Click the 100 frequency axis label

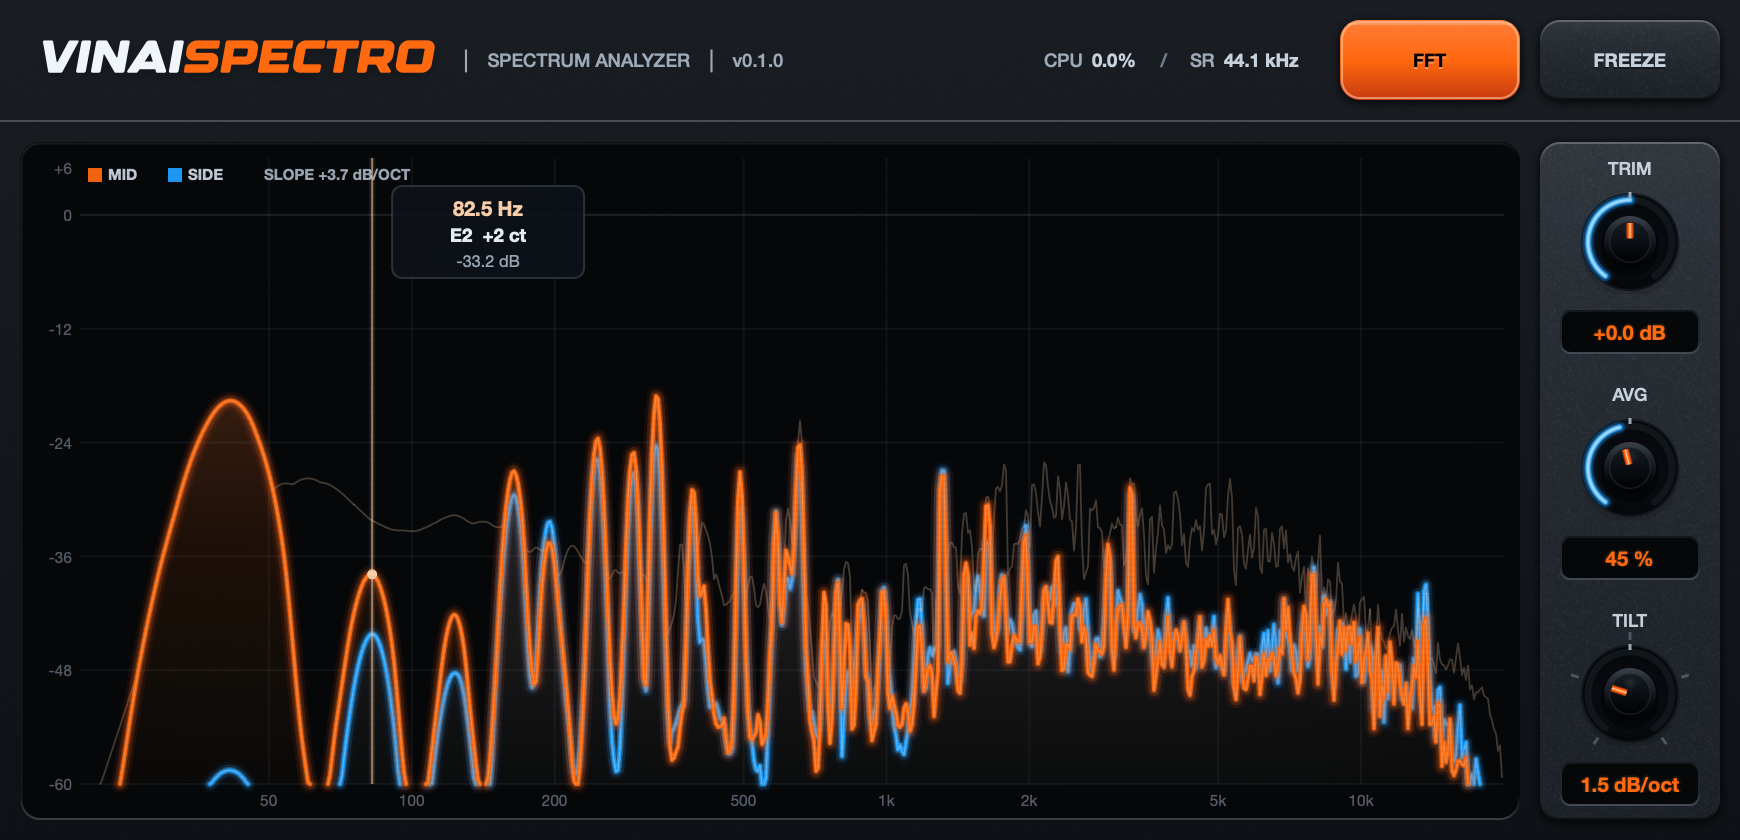pyautogui.click(x=411, y=801)
